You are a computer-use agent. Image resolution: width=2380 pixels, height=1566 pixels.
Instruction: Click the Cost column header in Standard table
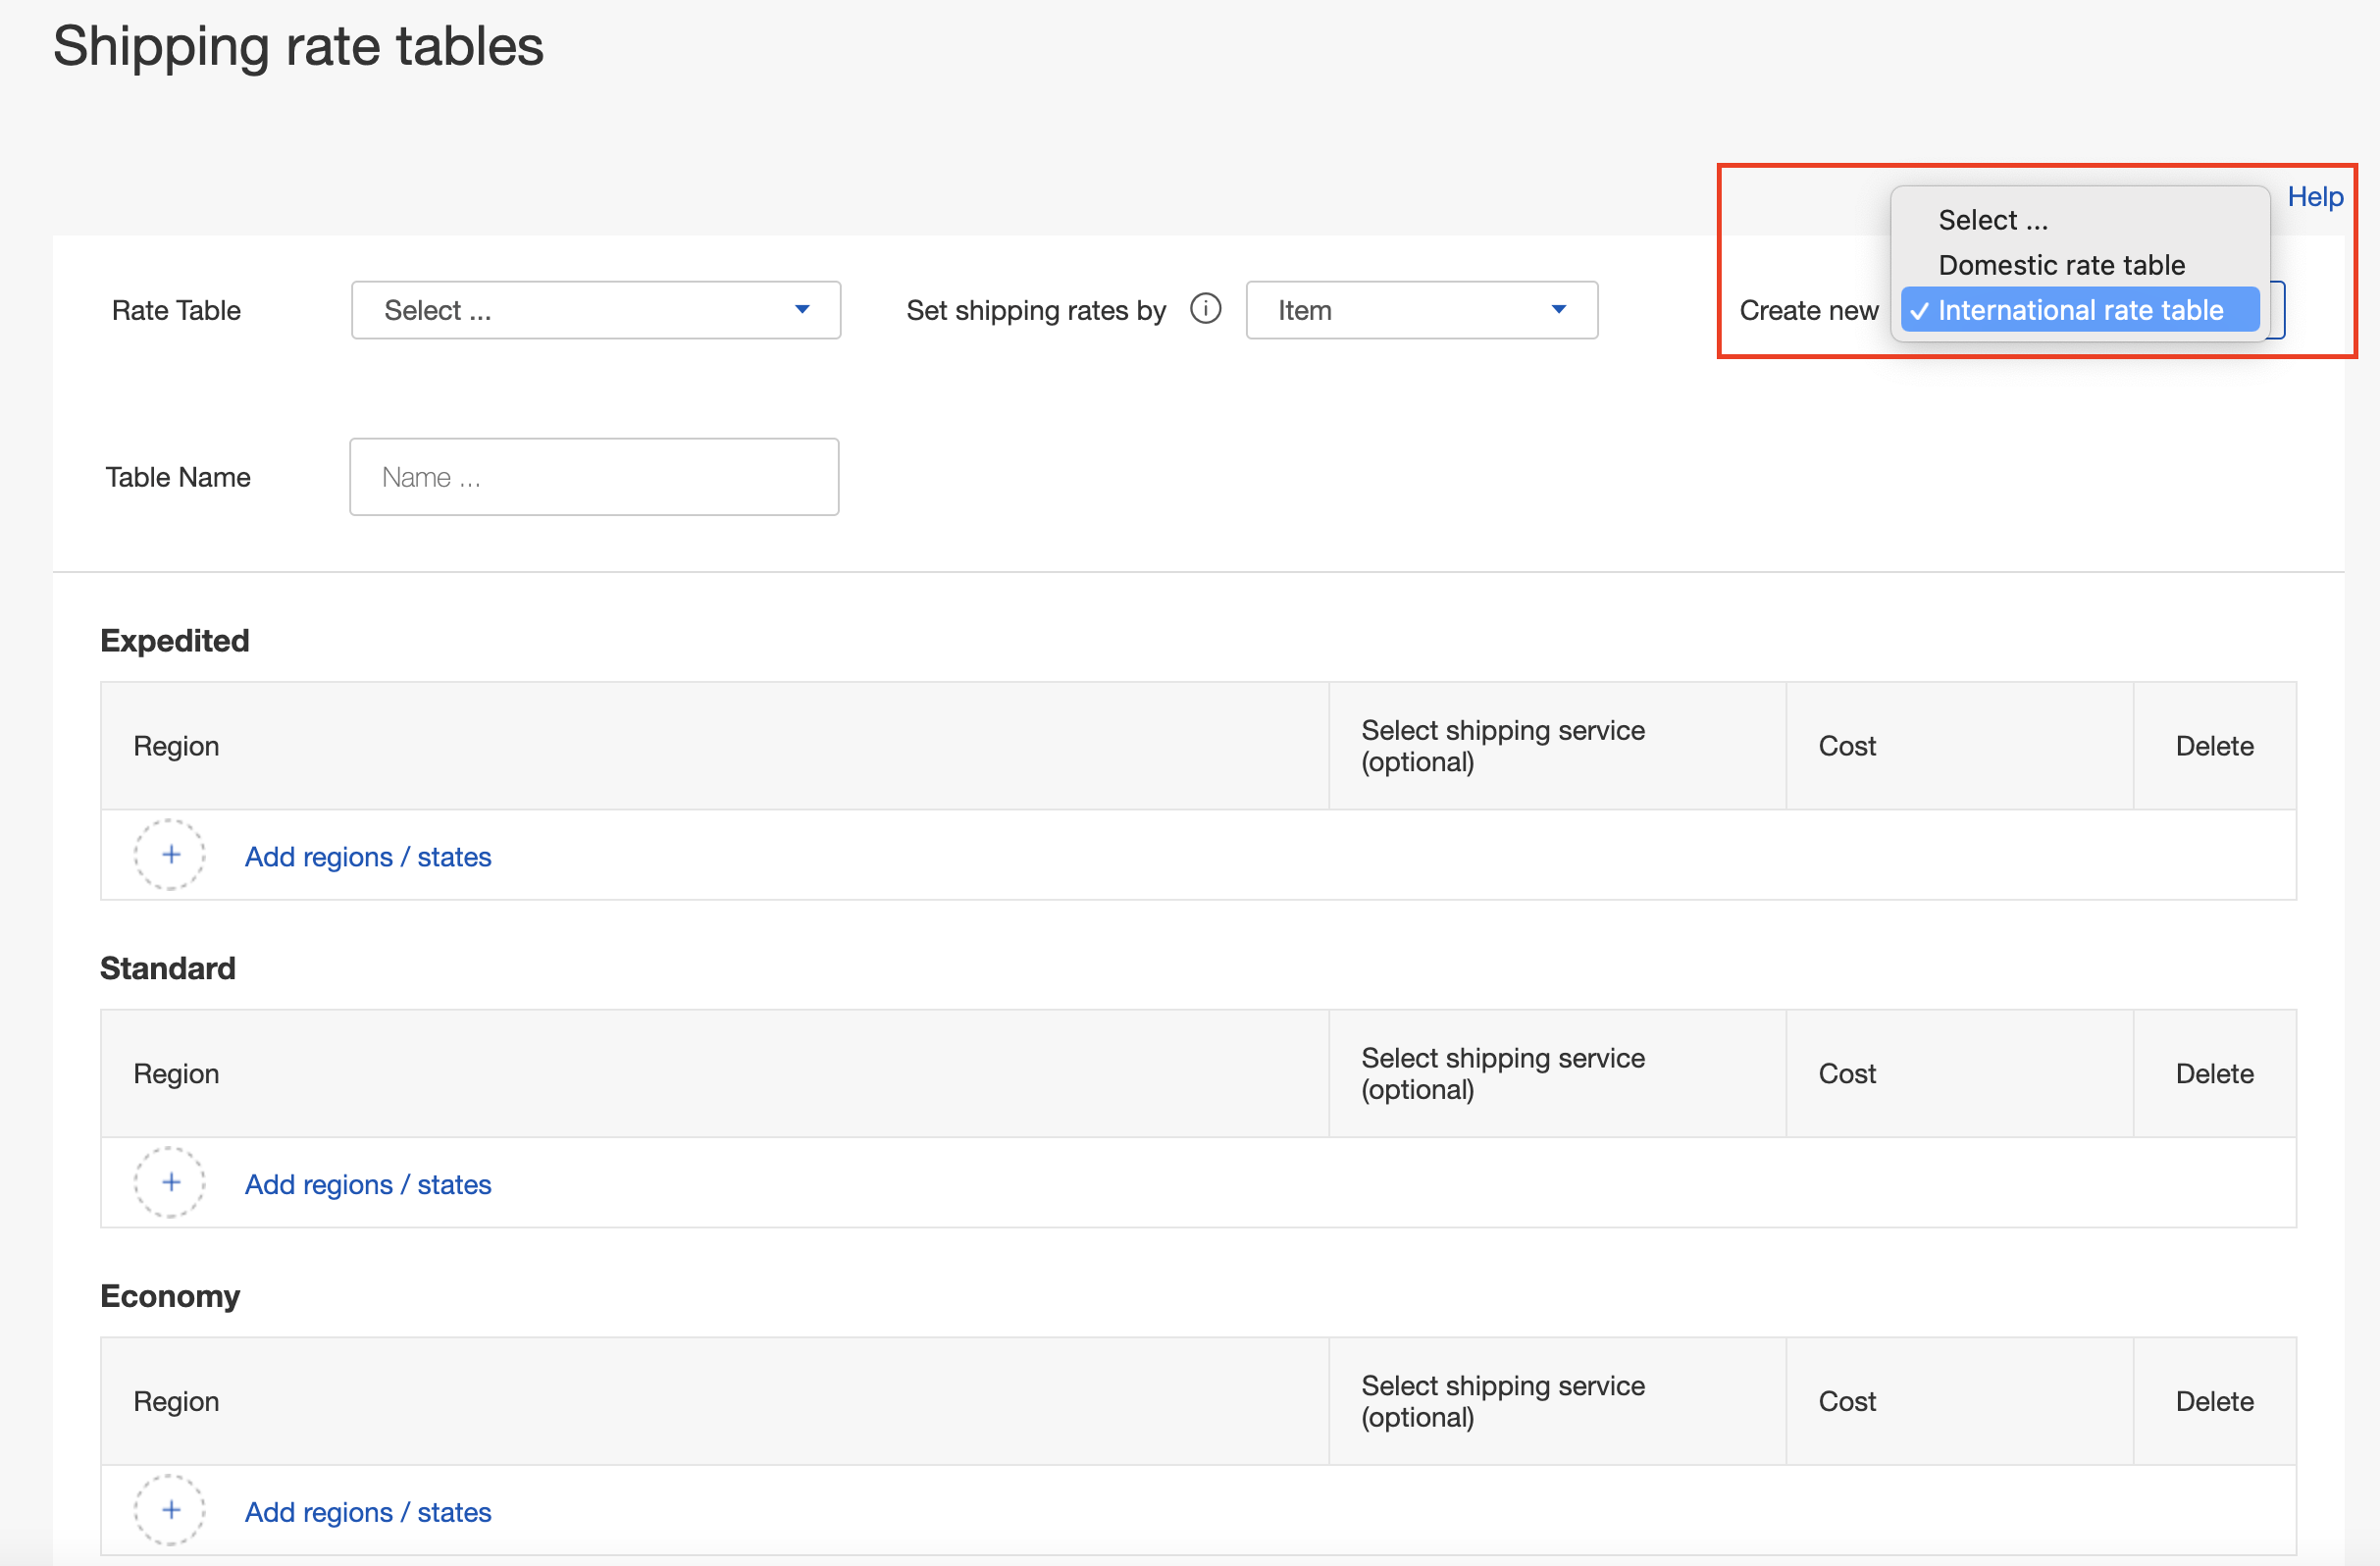1846,1073
